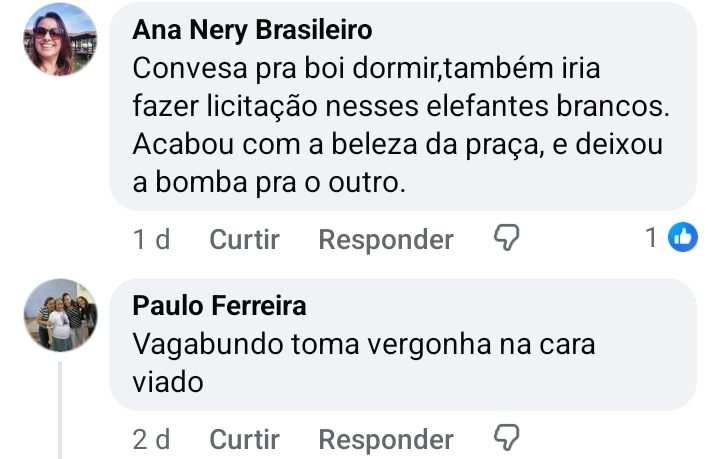The height and width of the screenshot is (459, 720).
Task: Click thumbs-down icon under Paulo Ferreira's comment
Action: (508, 439)
